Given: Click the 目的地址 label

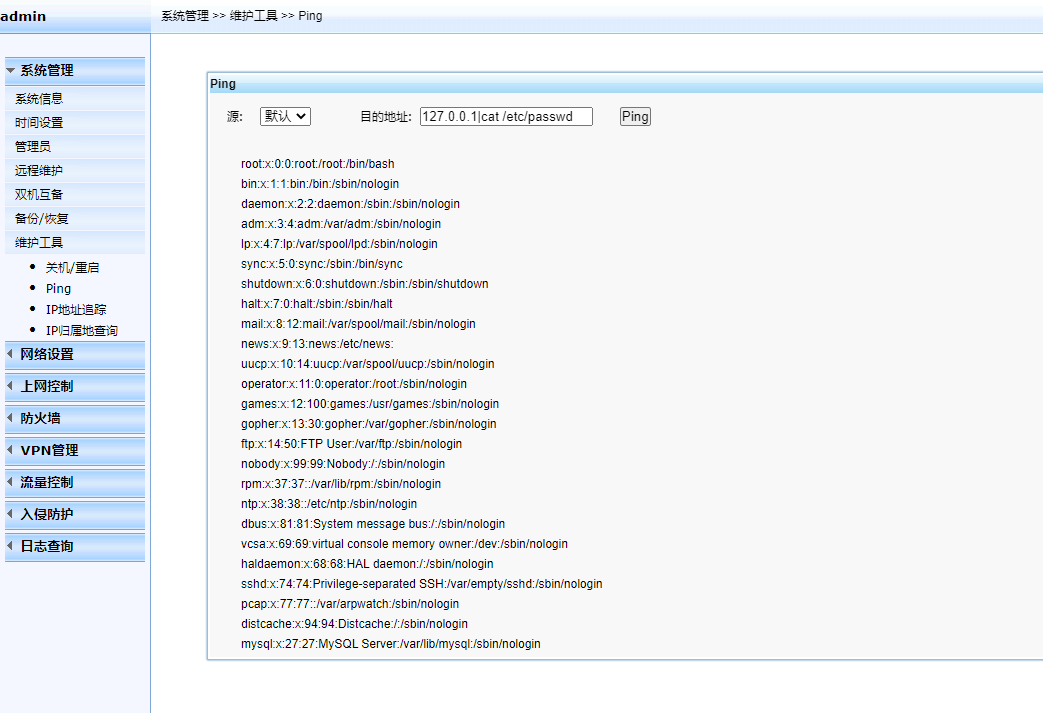Looking at the screenshot, I should click(x=386, y=116).
